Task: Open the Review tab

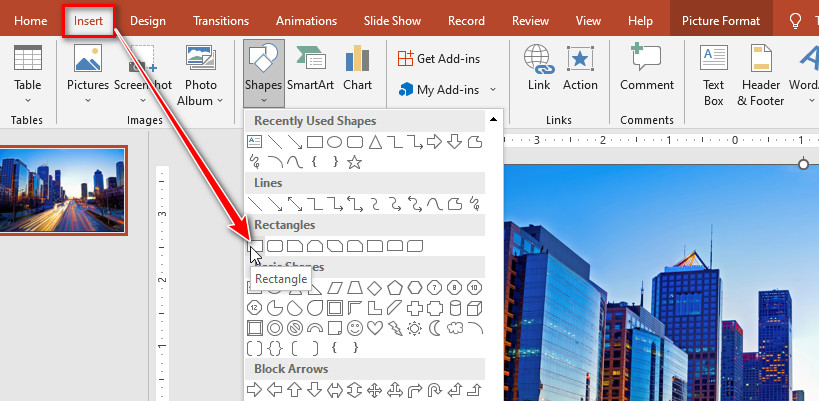Action: pyautogui.click(x=530, y=21)
